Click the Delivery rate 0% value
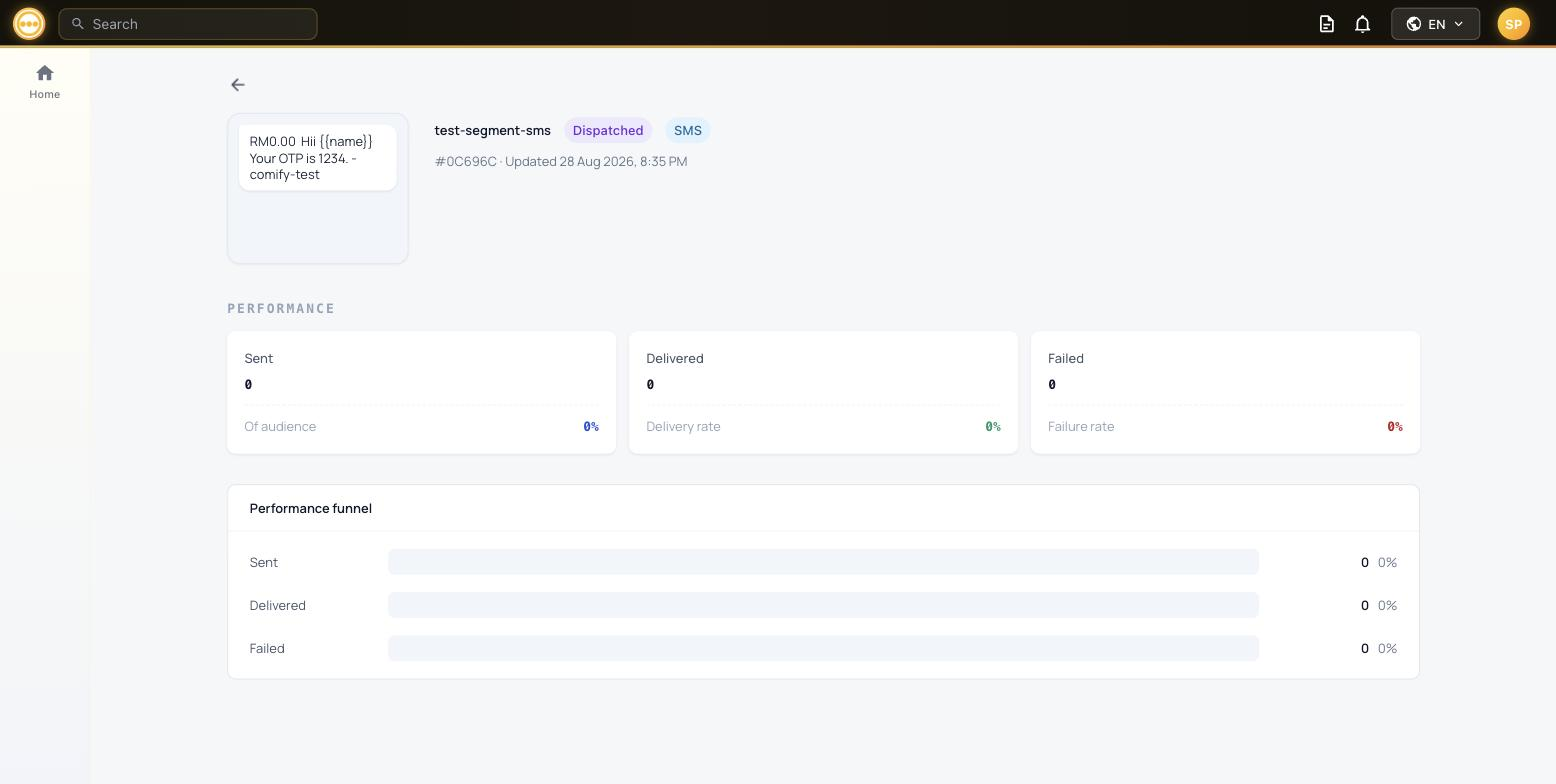This screenshot has height=784, width=1556. (x=993, y=427)
